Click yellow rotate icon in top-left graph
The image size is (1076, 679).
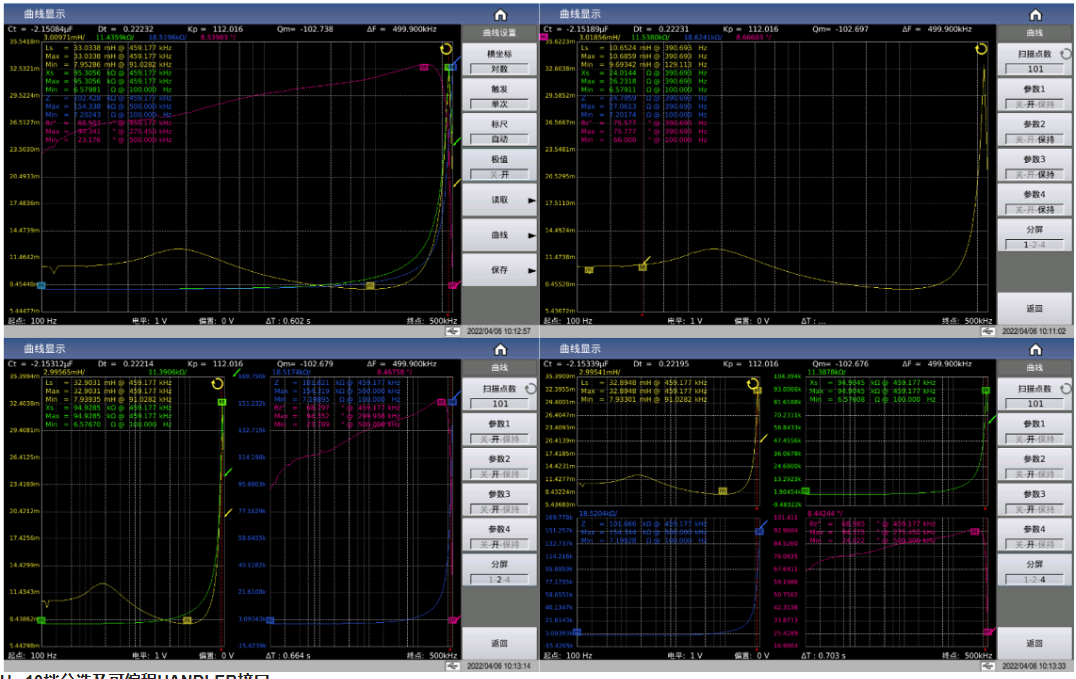coord(446,49)
